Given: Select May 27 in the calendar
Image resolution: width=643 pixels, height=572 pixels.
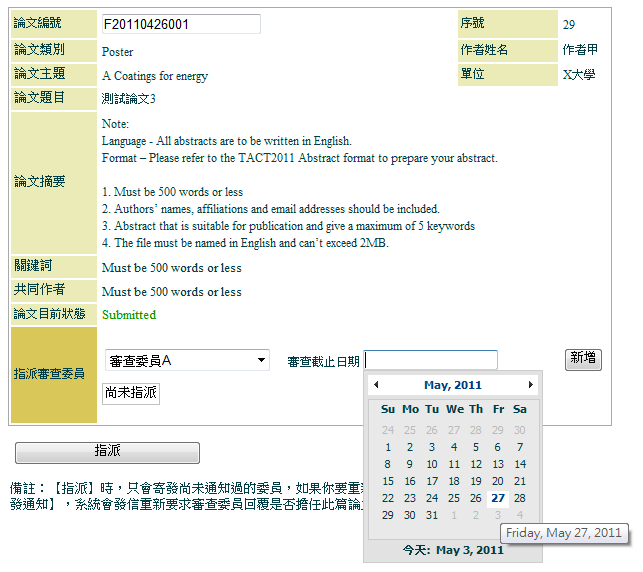Looking at the screenshot, I should (498, 498).
